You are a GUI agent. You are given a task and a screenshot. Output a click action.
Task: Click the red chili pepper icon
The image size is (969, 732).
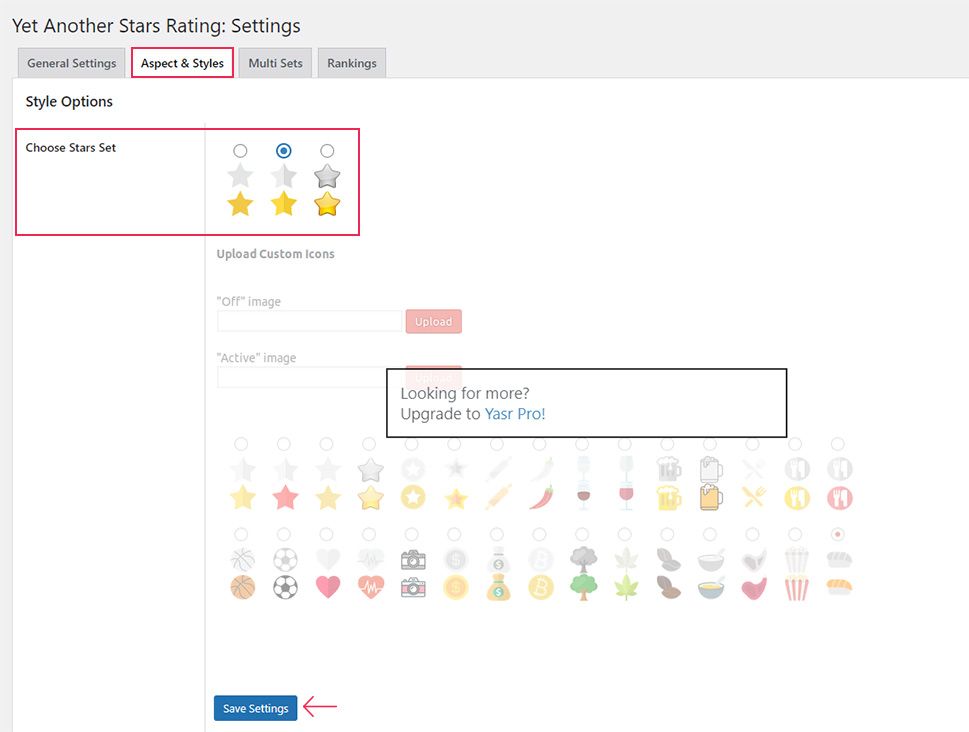coord(541,498)
